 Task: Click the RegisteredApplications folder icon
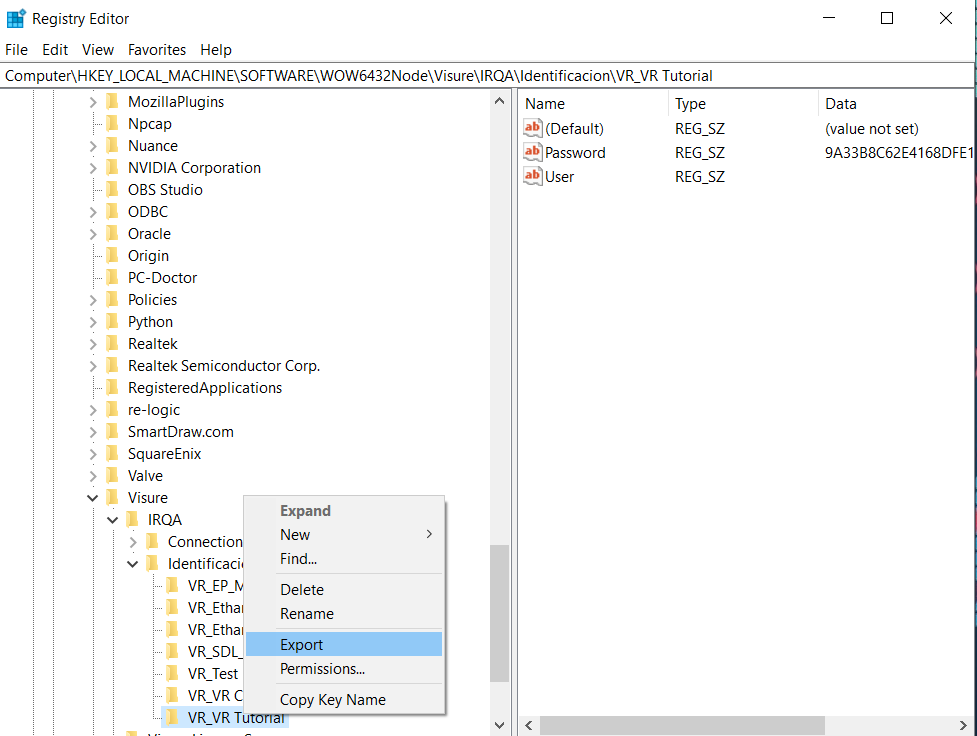tap(113, 388)
